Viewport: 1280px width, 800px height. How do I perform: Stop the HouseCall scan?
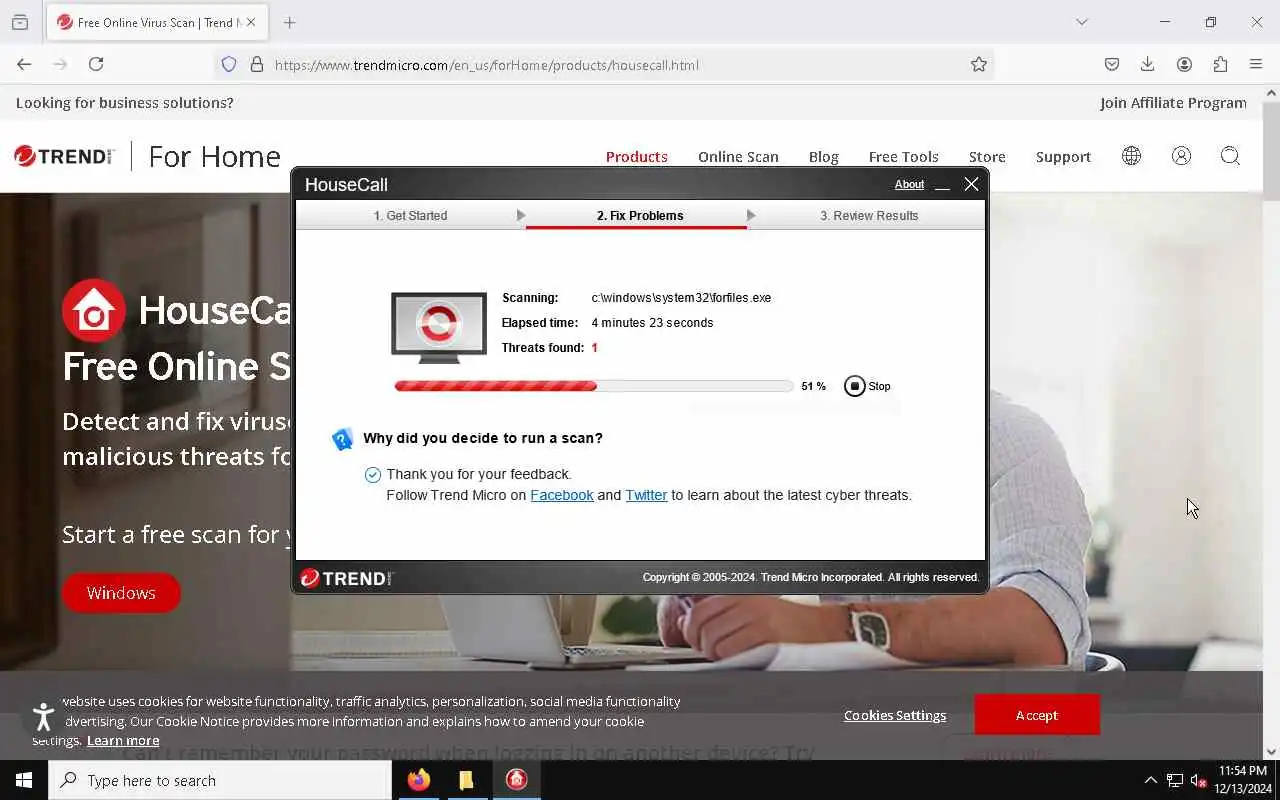(867, 386)
